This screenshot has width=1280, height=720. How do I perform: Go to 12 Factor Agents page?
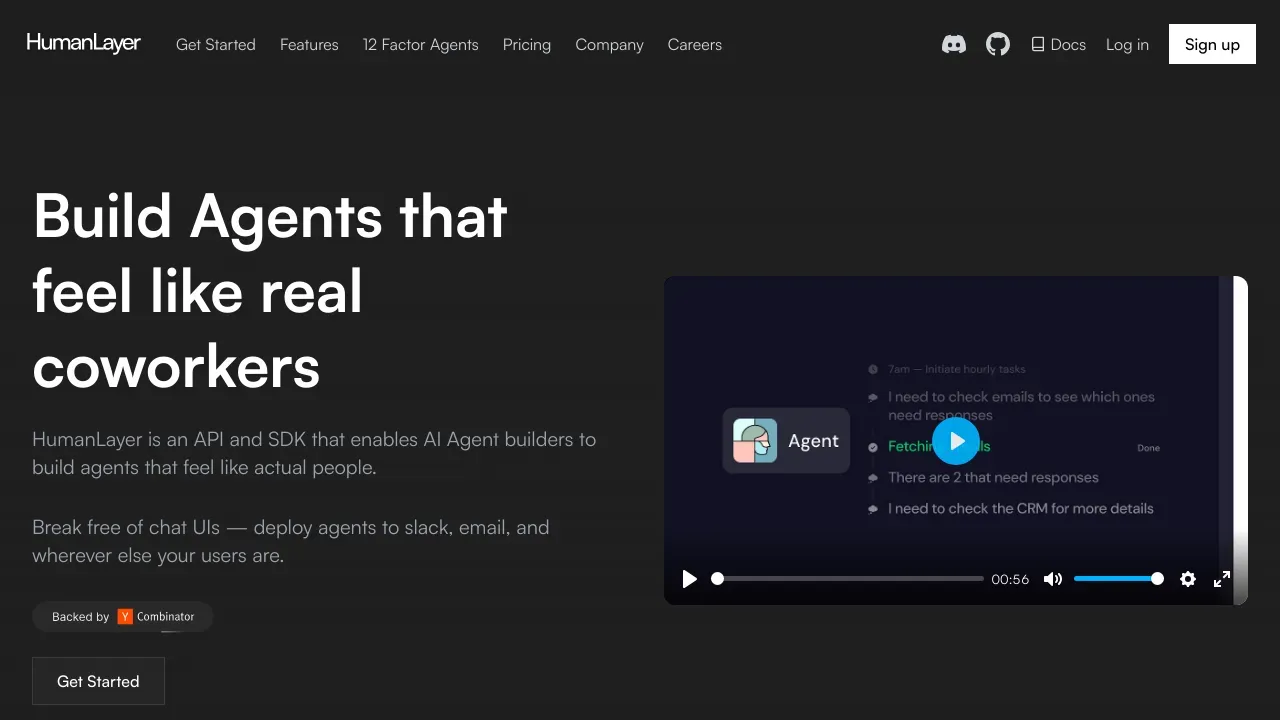click(421, 44)
